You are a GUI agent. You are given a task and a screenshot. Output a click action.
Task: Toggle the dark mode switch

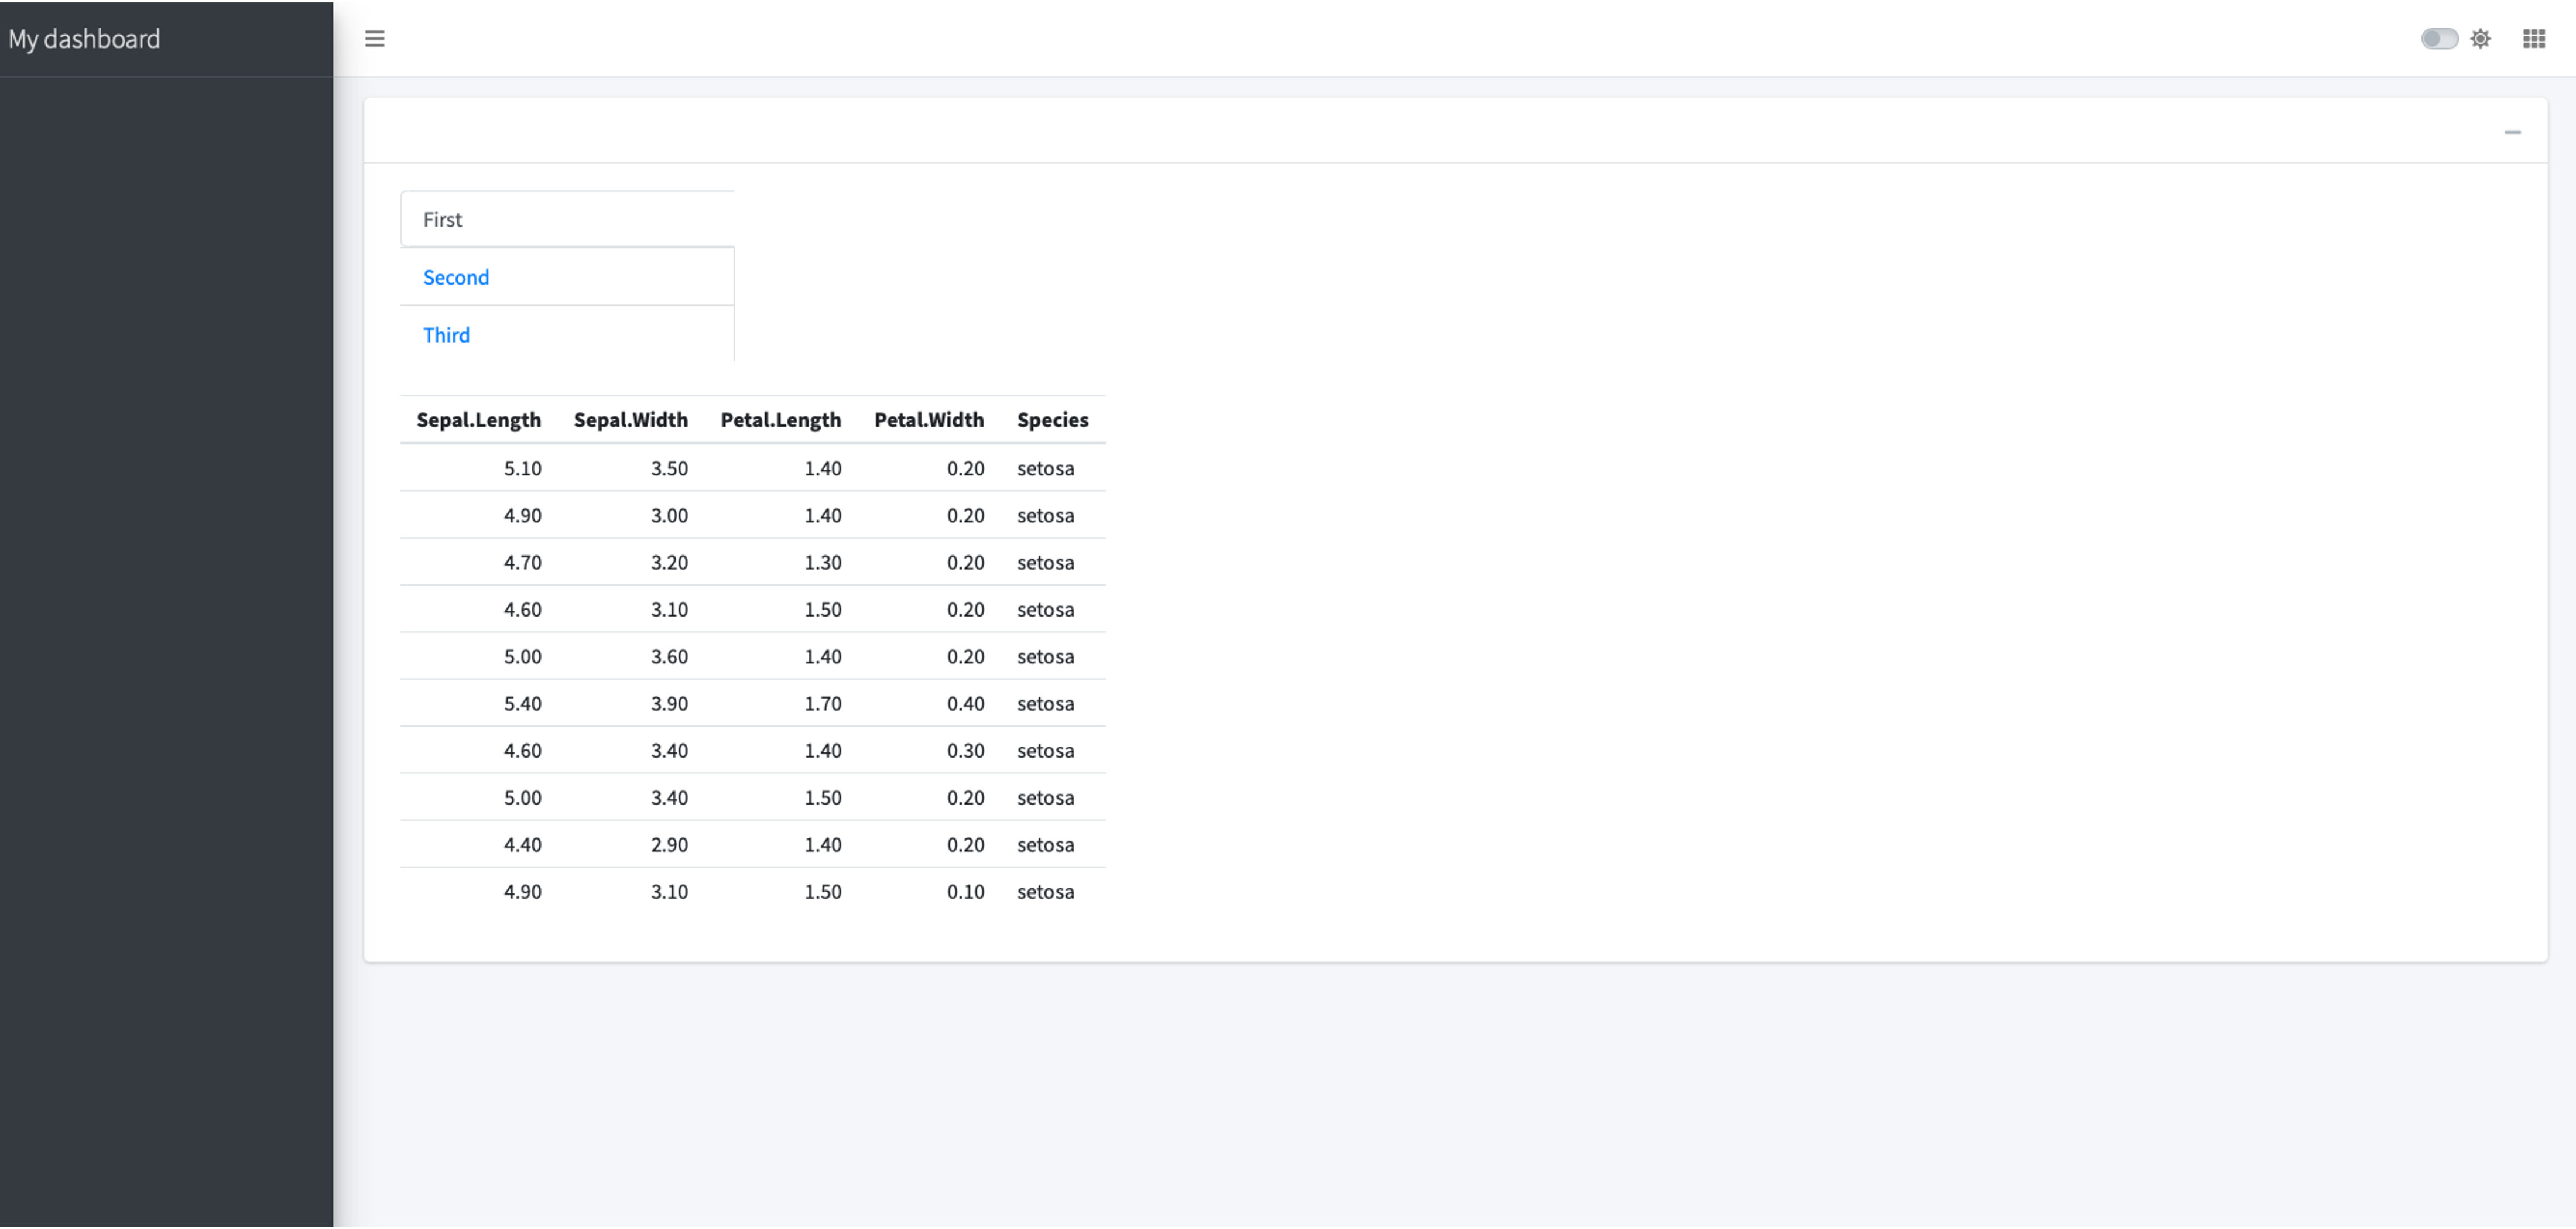2439,38
